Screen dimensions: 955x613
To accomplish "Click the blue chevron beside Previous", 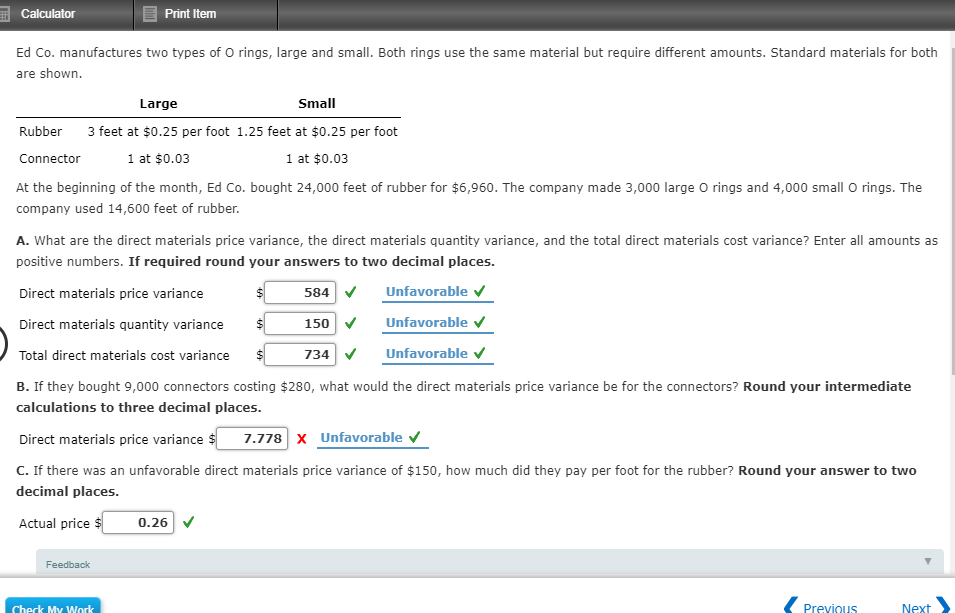I will coord(789,606).
